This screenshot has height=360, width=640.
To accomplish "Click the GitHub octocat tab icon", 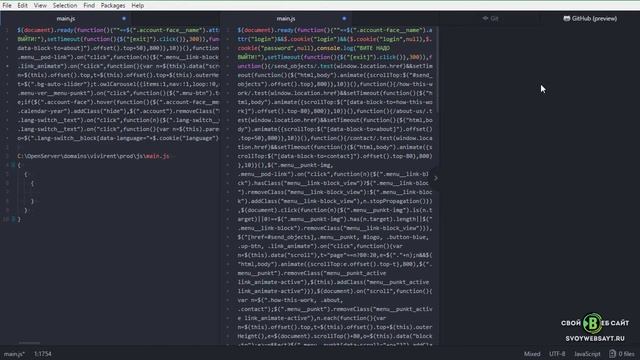I will [x=567, y=18].
